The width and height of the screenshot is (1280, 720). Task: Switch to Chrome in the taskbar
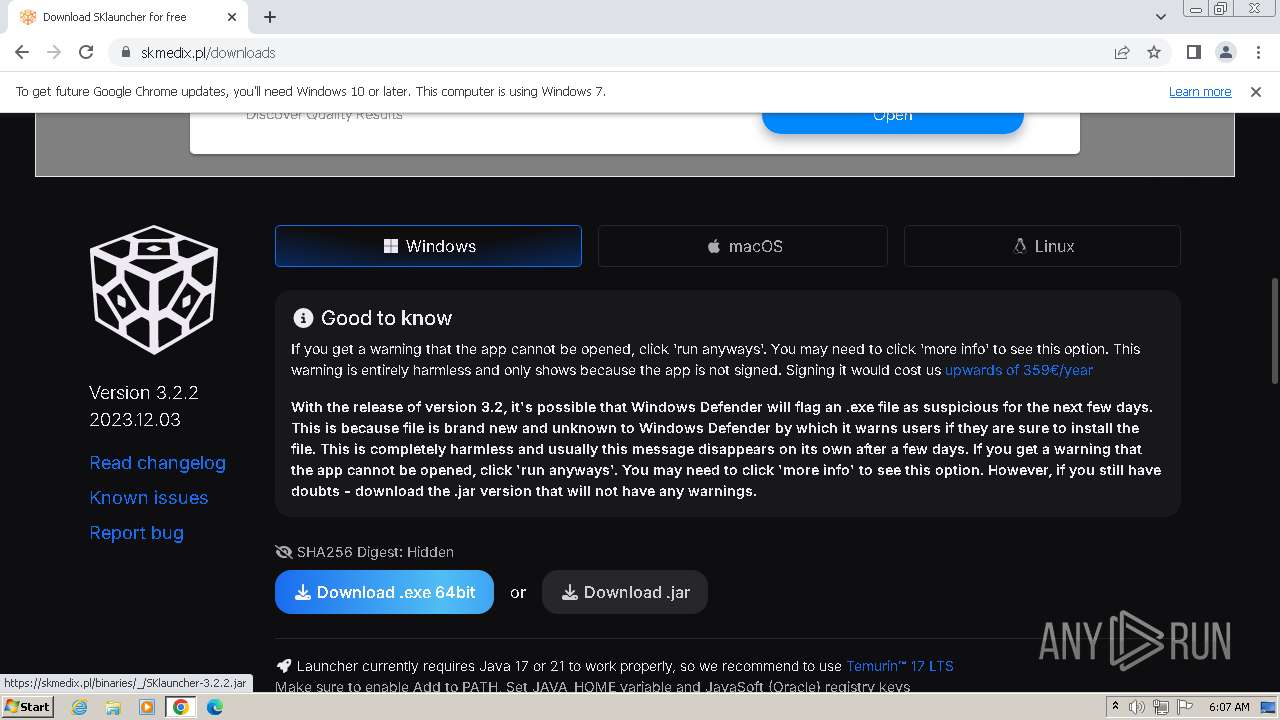point(181,707)
